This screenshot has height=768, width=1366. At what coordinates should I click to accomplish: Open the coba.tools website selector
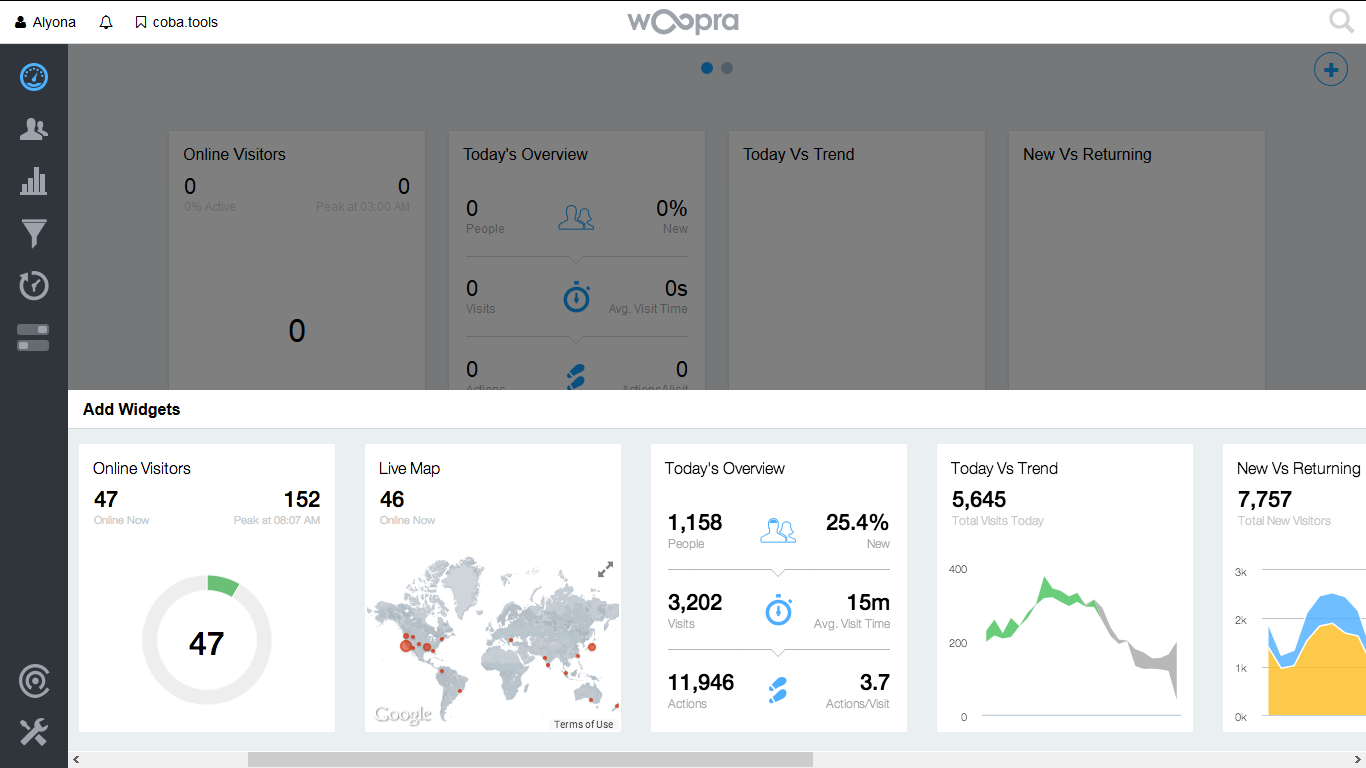pos(177,22)
